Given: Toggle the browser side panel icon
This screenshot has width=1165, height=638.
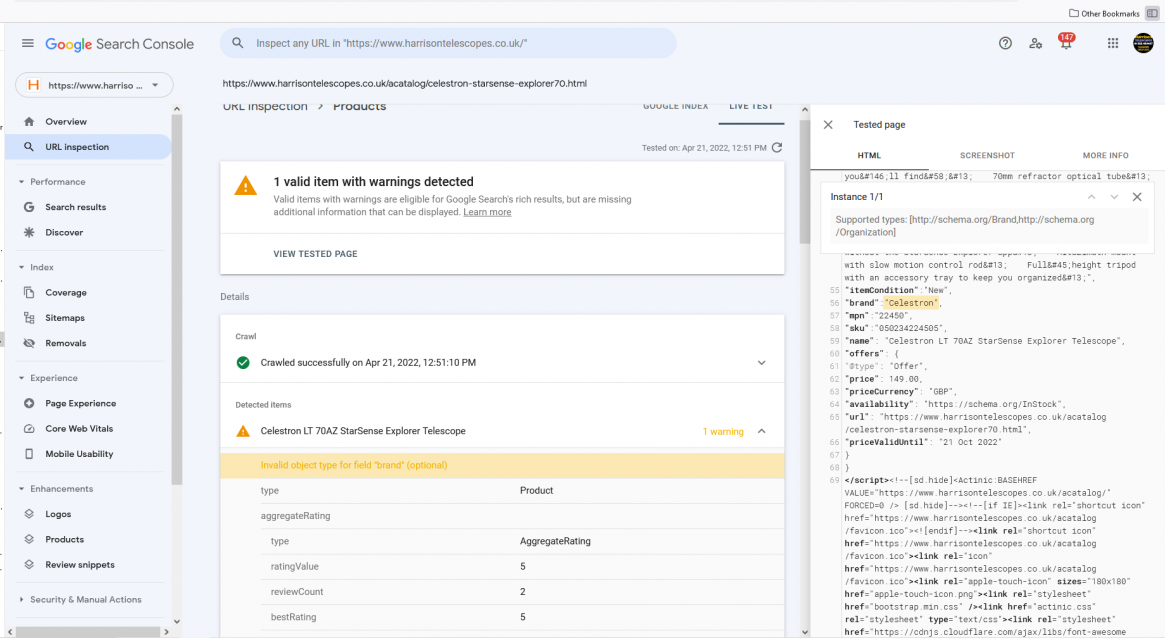Looking at the screenshot, I should 1152,13.
